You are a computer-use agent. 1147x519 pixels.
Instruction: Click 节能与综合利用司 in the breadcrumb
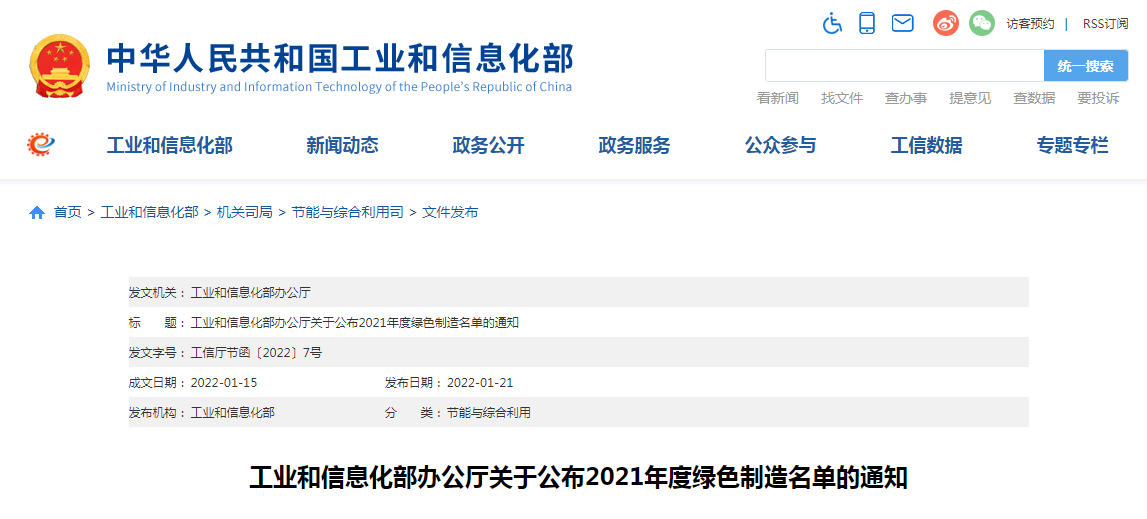(347, 212)
